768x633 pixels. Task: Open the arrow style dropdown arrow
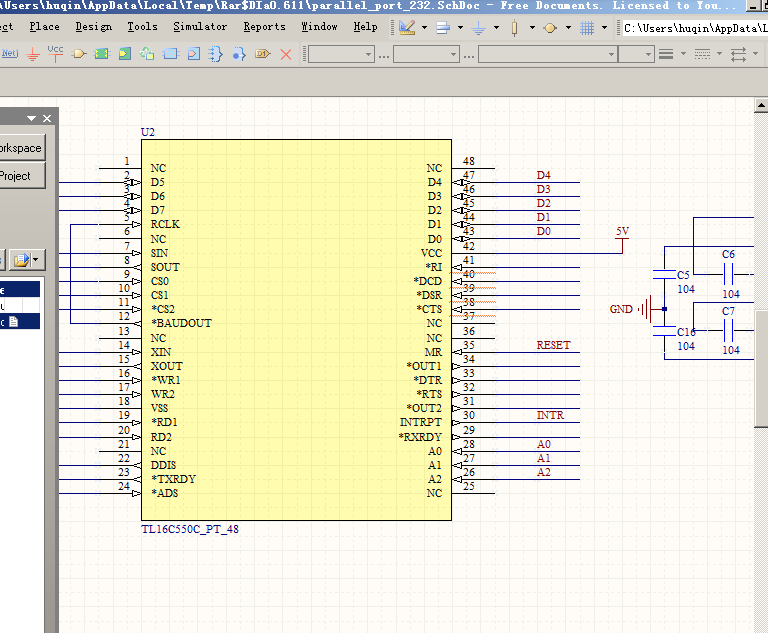pyautogui.click(x=756, y=54)
